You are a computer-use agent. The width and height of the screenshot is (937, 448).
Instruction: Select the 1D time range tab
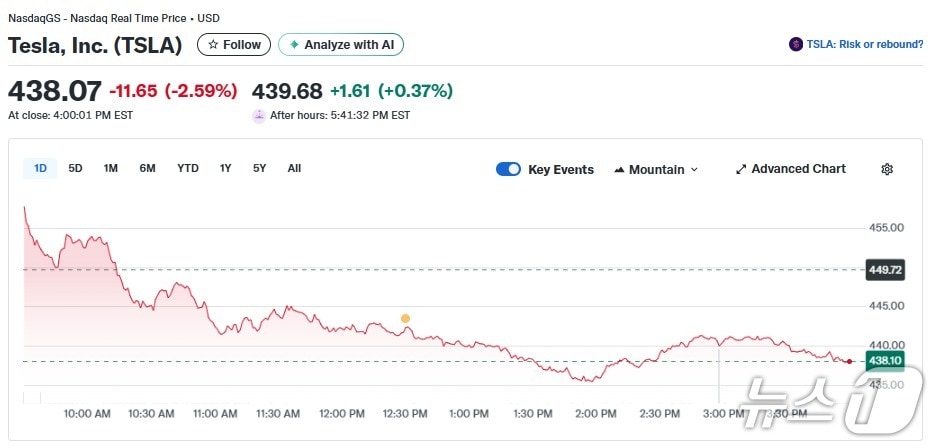coord(40,168)
